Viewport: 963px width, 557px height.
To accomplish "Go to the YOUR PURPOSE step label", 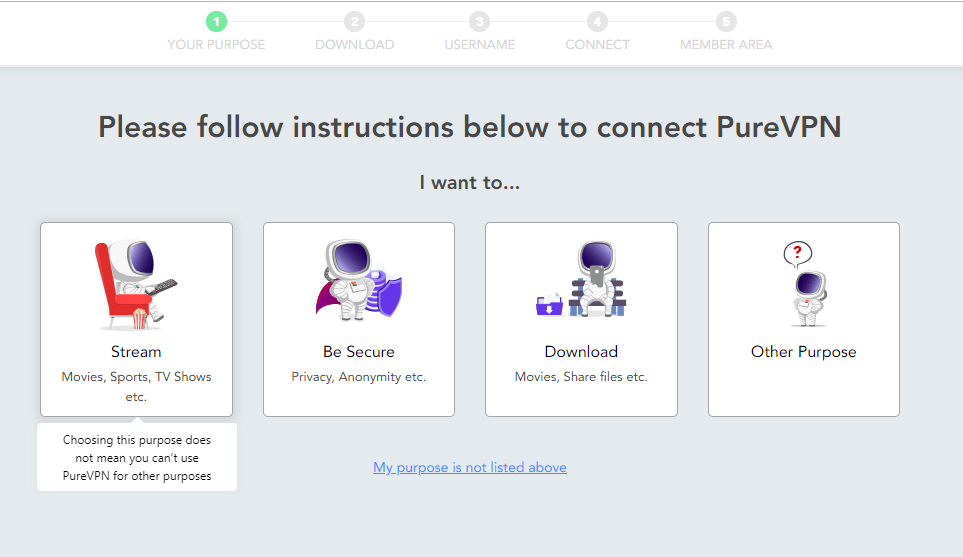I will pos(216,45).
